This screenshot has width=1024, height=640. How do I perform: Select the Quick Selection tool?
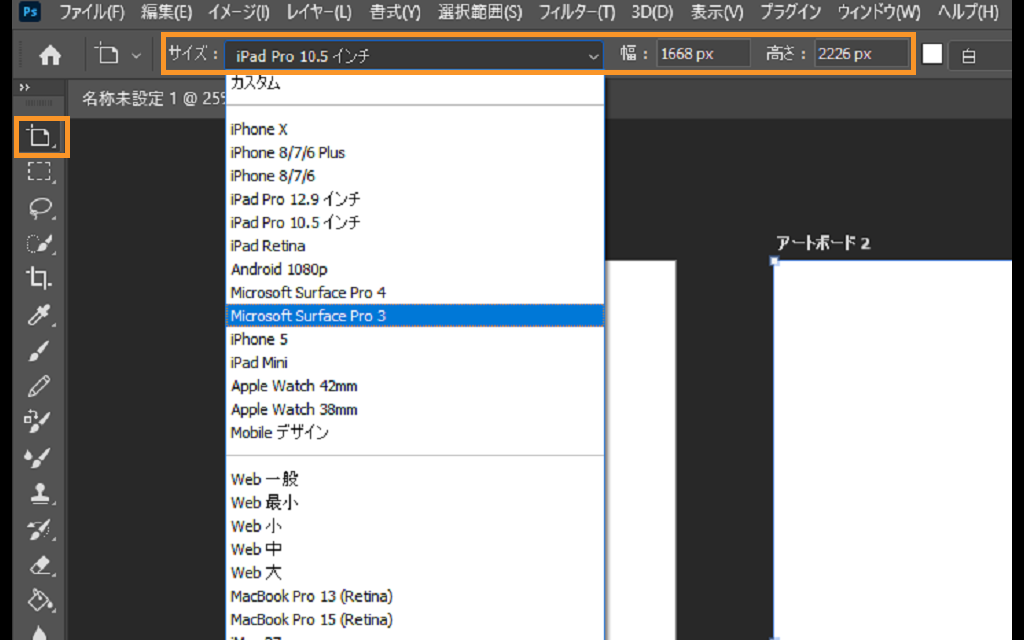[x=40, y=243]
